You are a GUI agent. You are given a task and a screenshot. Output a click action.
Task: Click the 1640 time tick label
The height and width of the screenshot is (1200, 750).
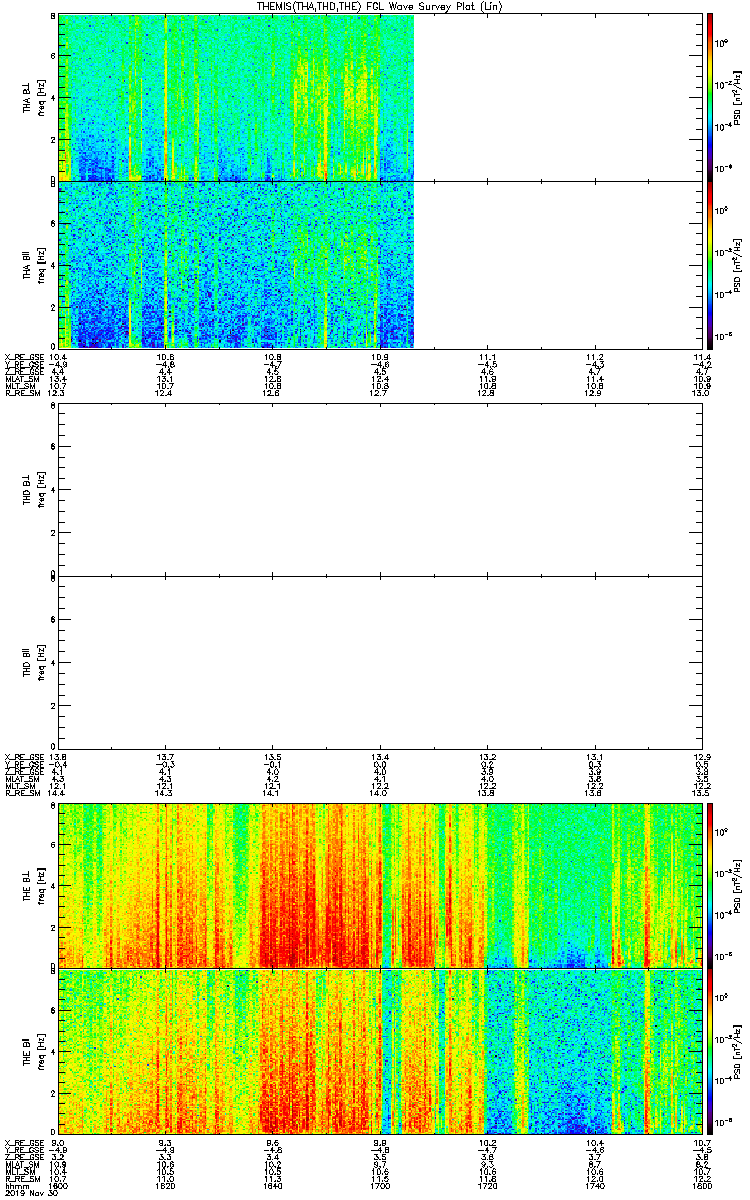[x=273, y=1187]
